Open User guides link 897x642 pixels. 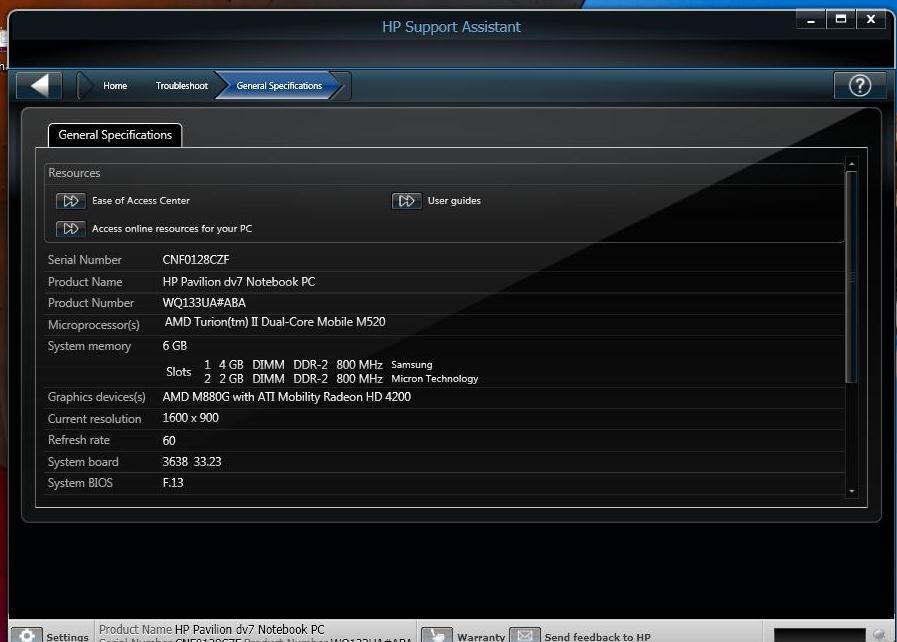coord(454,201)
